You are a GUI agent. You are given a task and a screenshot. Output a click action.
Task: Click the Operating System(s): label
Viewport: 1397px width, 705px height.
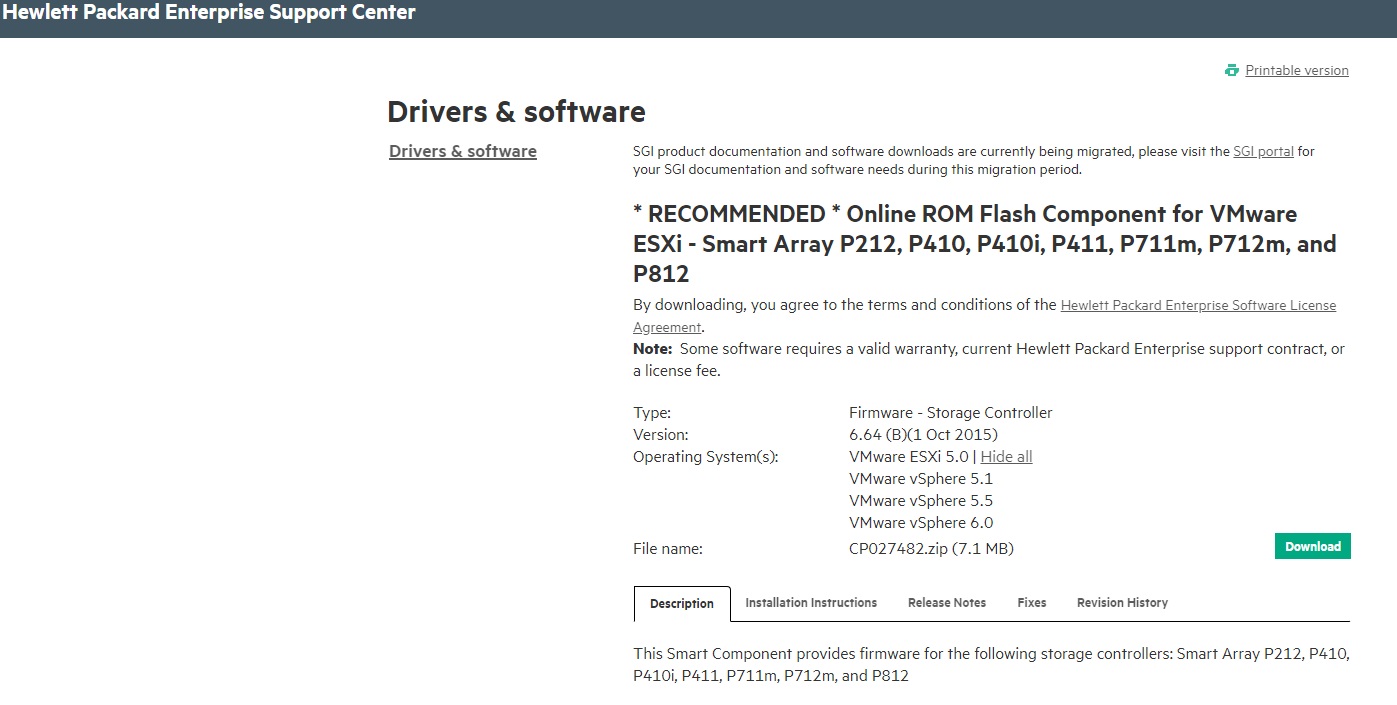point(706,457)
